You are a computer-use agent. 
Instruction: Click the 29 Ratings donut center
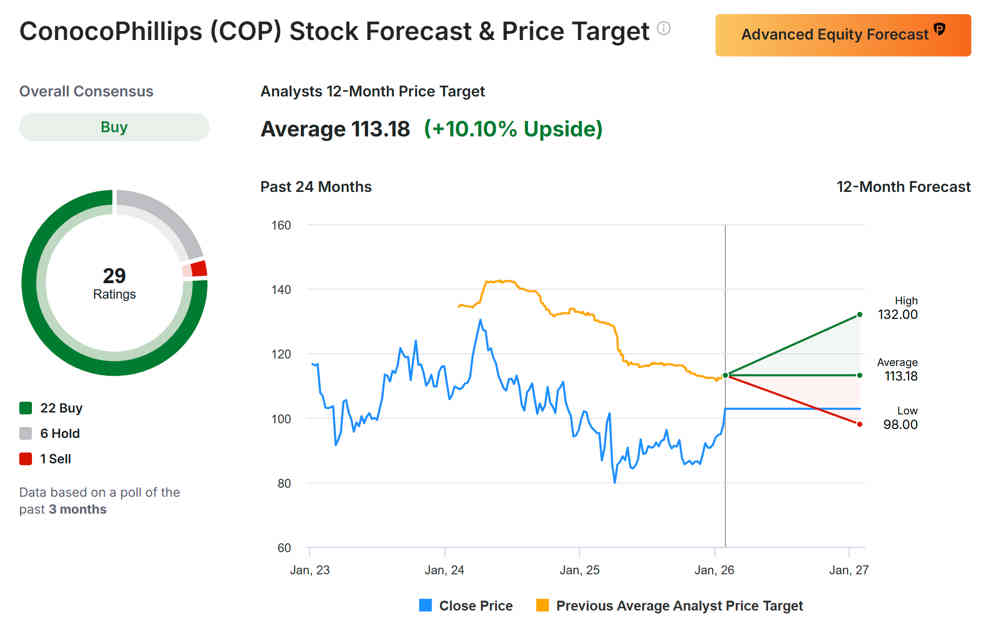tap(114, 283)
